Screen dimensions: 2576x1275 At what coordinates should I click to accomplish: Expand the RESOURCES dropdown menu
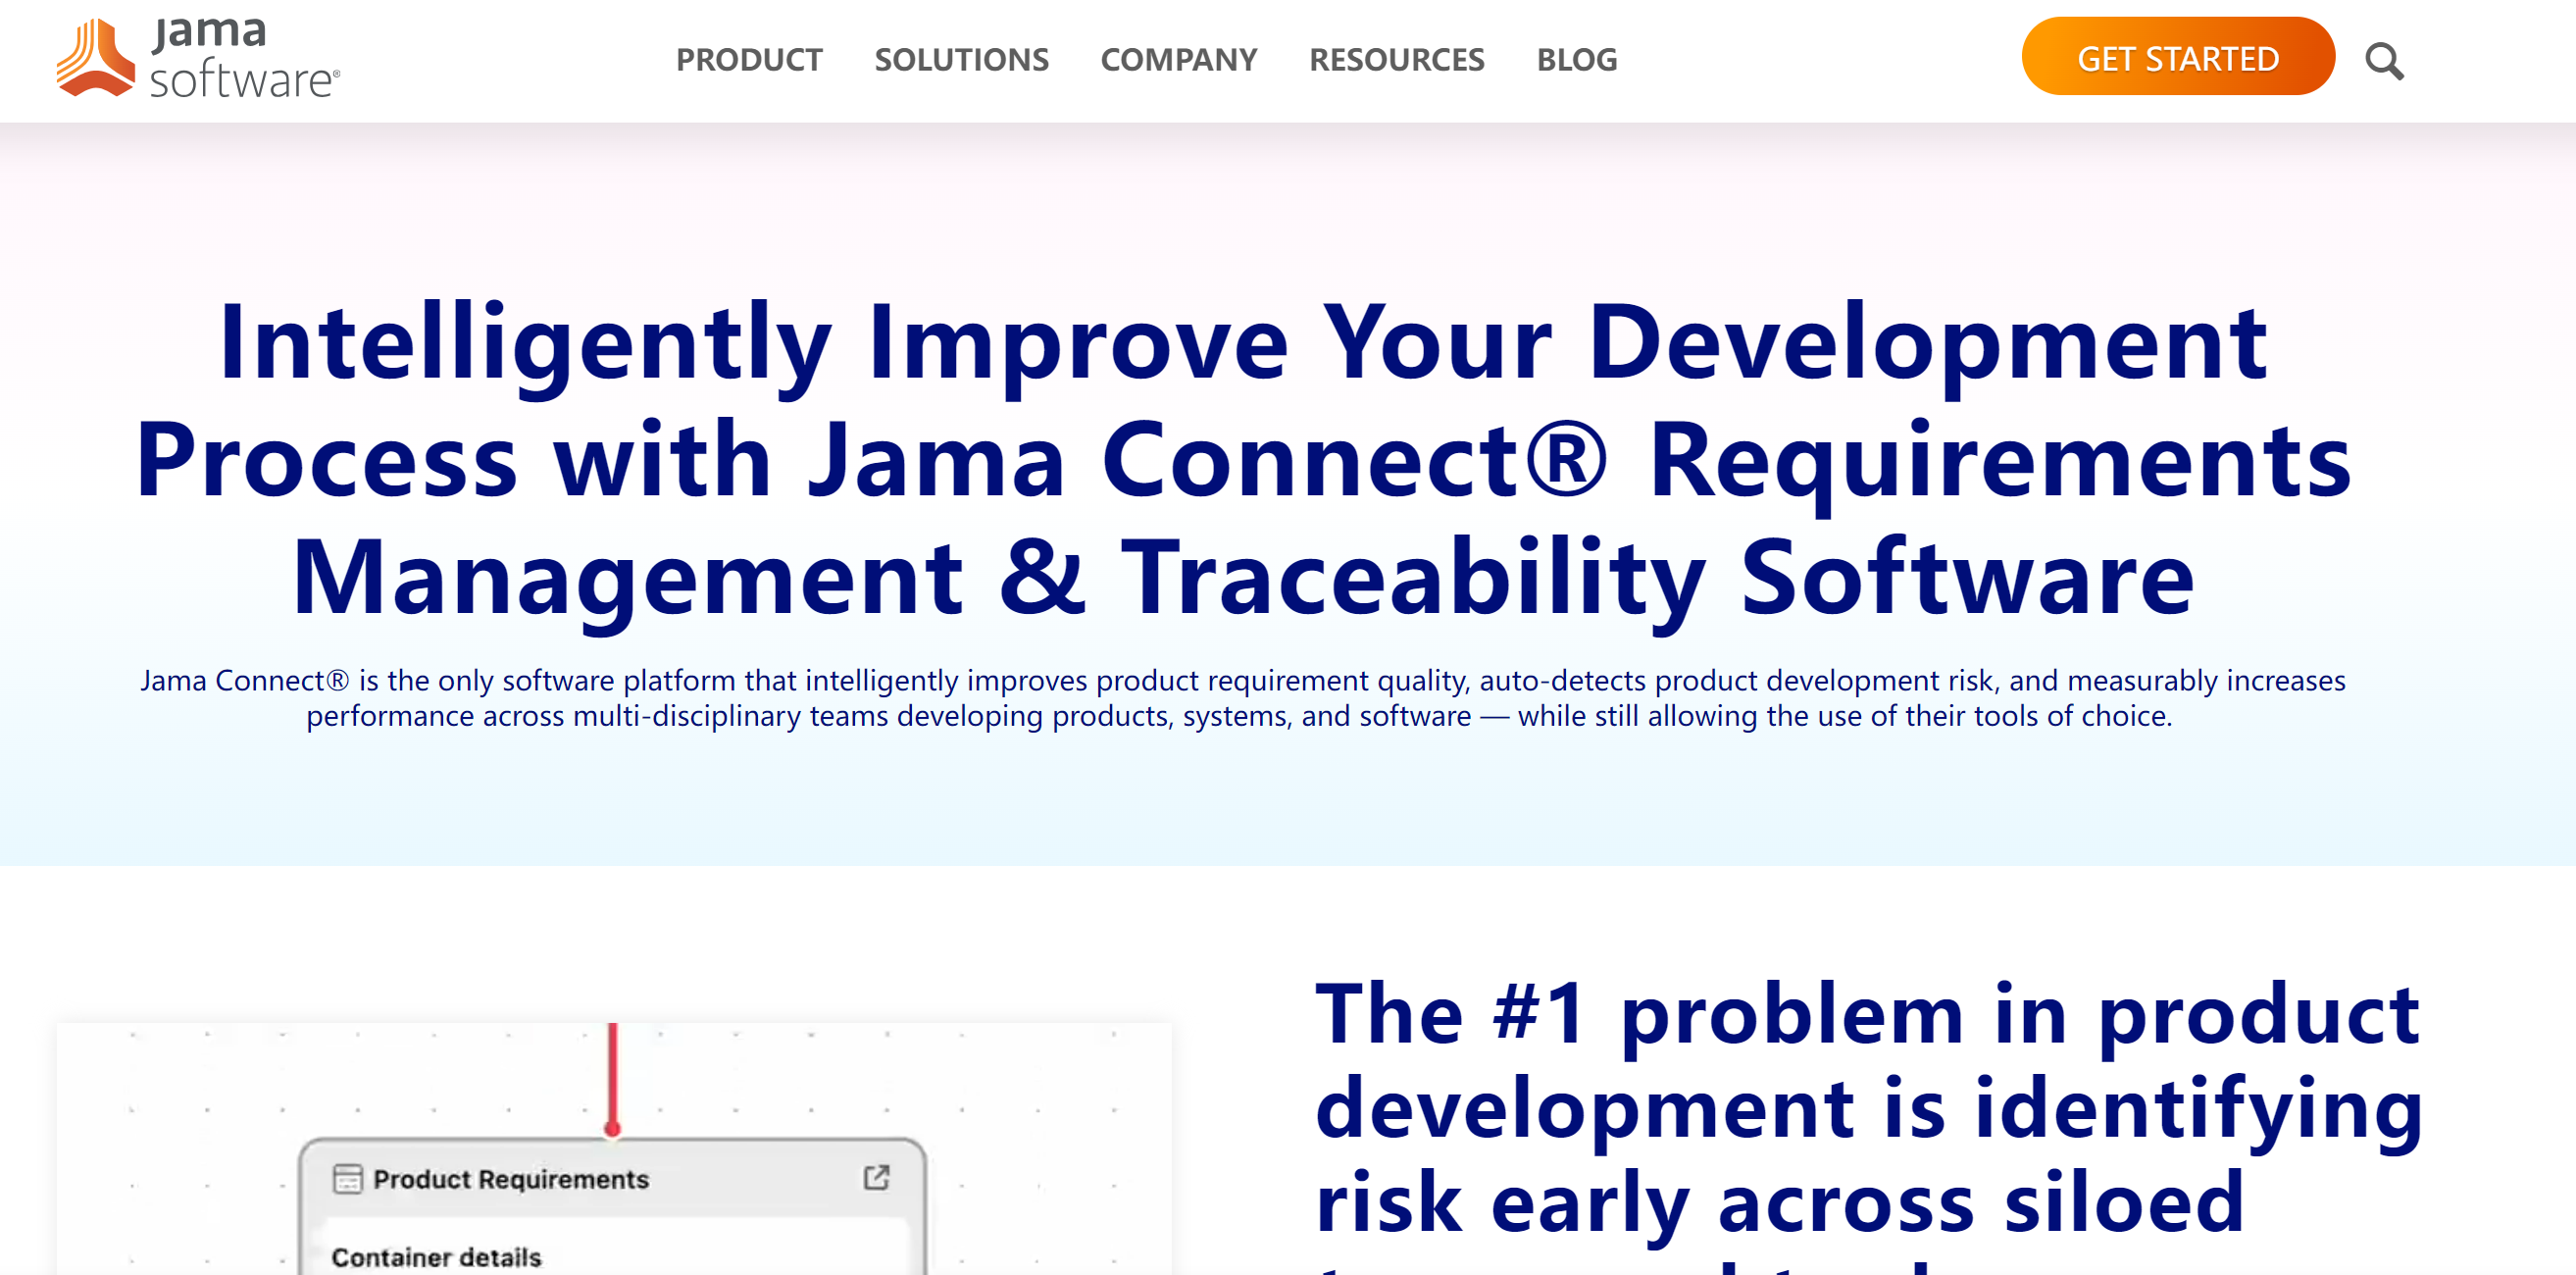[x=1394, y=59]
